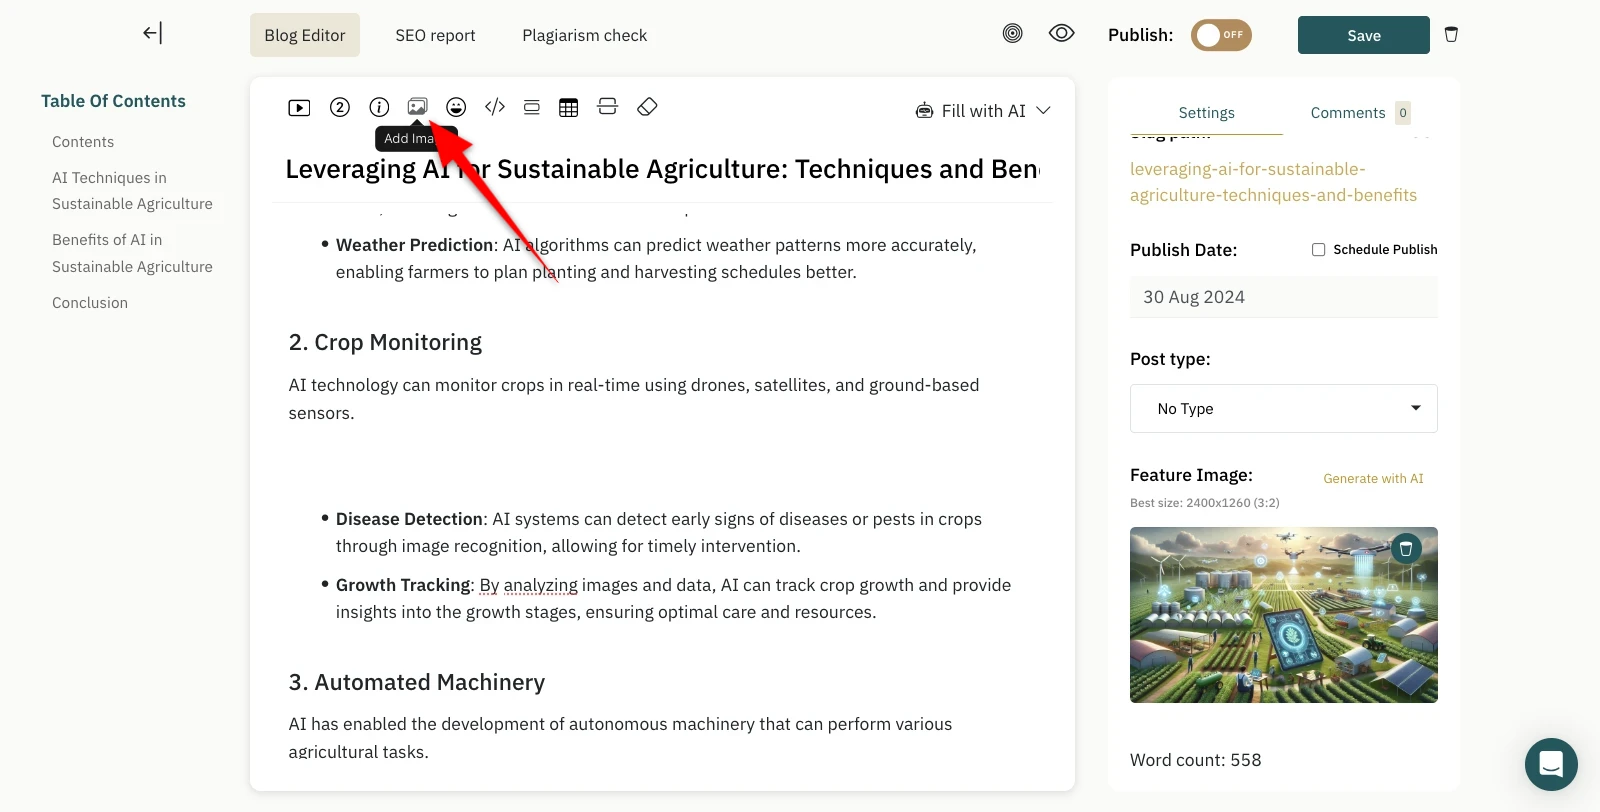Viewport: 1600px width, 812px height.
Task: Jump to Conclusion section in contents
Action: point(90,303)
